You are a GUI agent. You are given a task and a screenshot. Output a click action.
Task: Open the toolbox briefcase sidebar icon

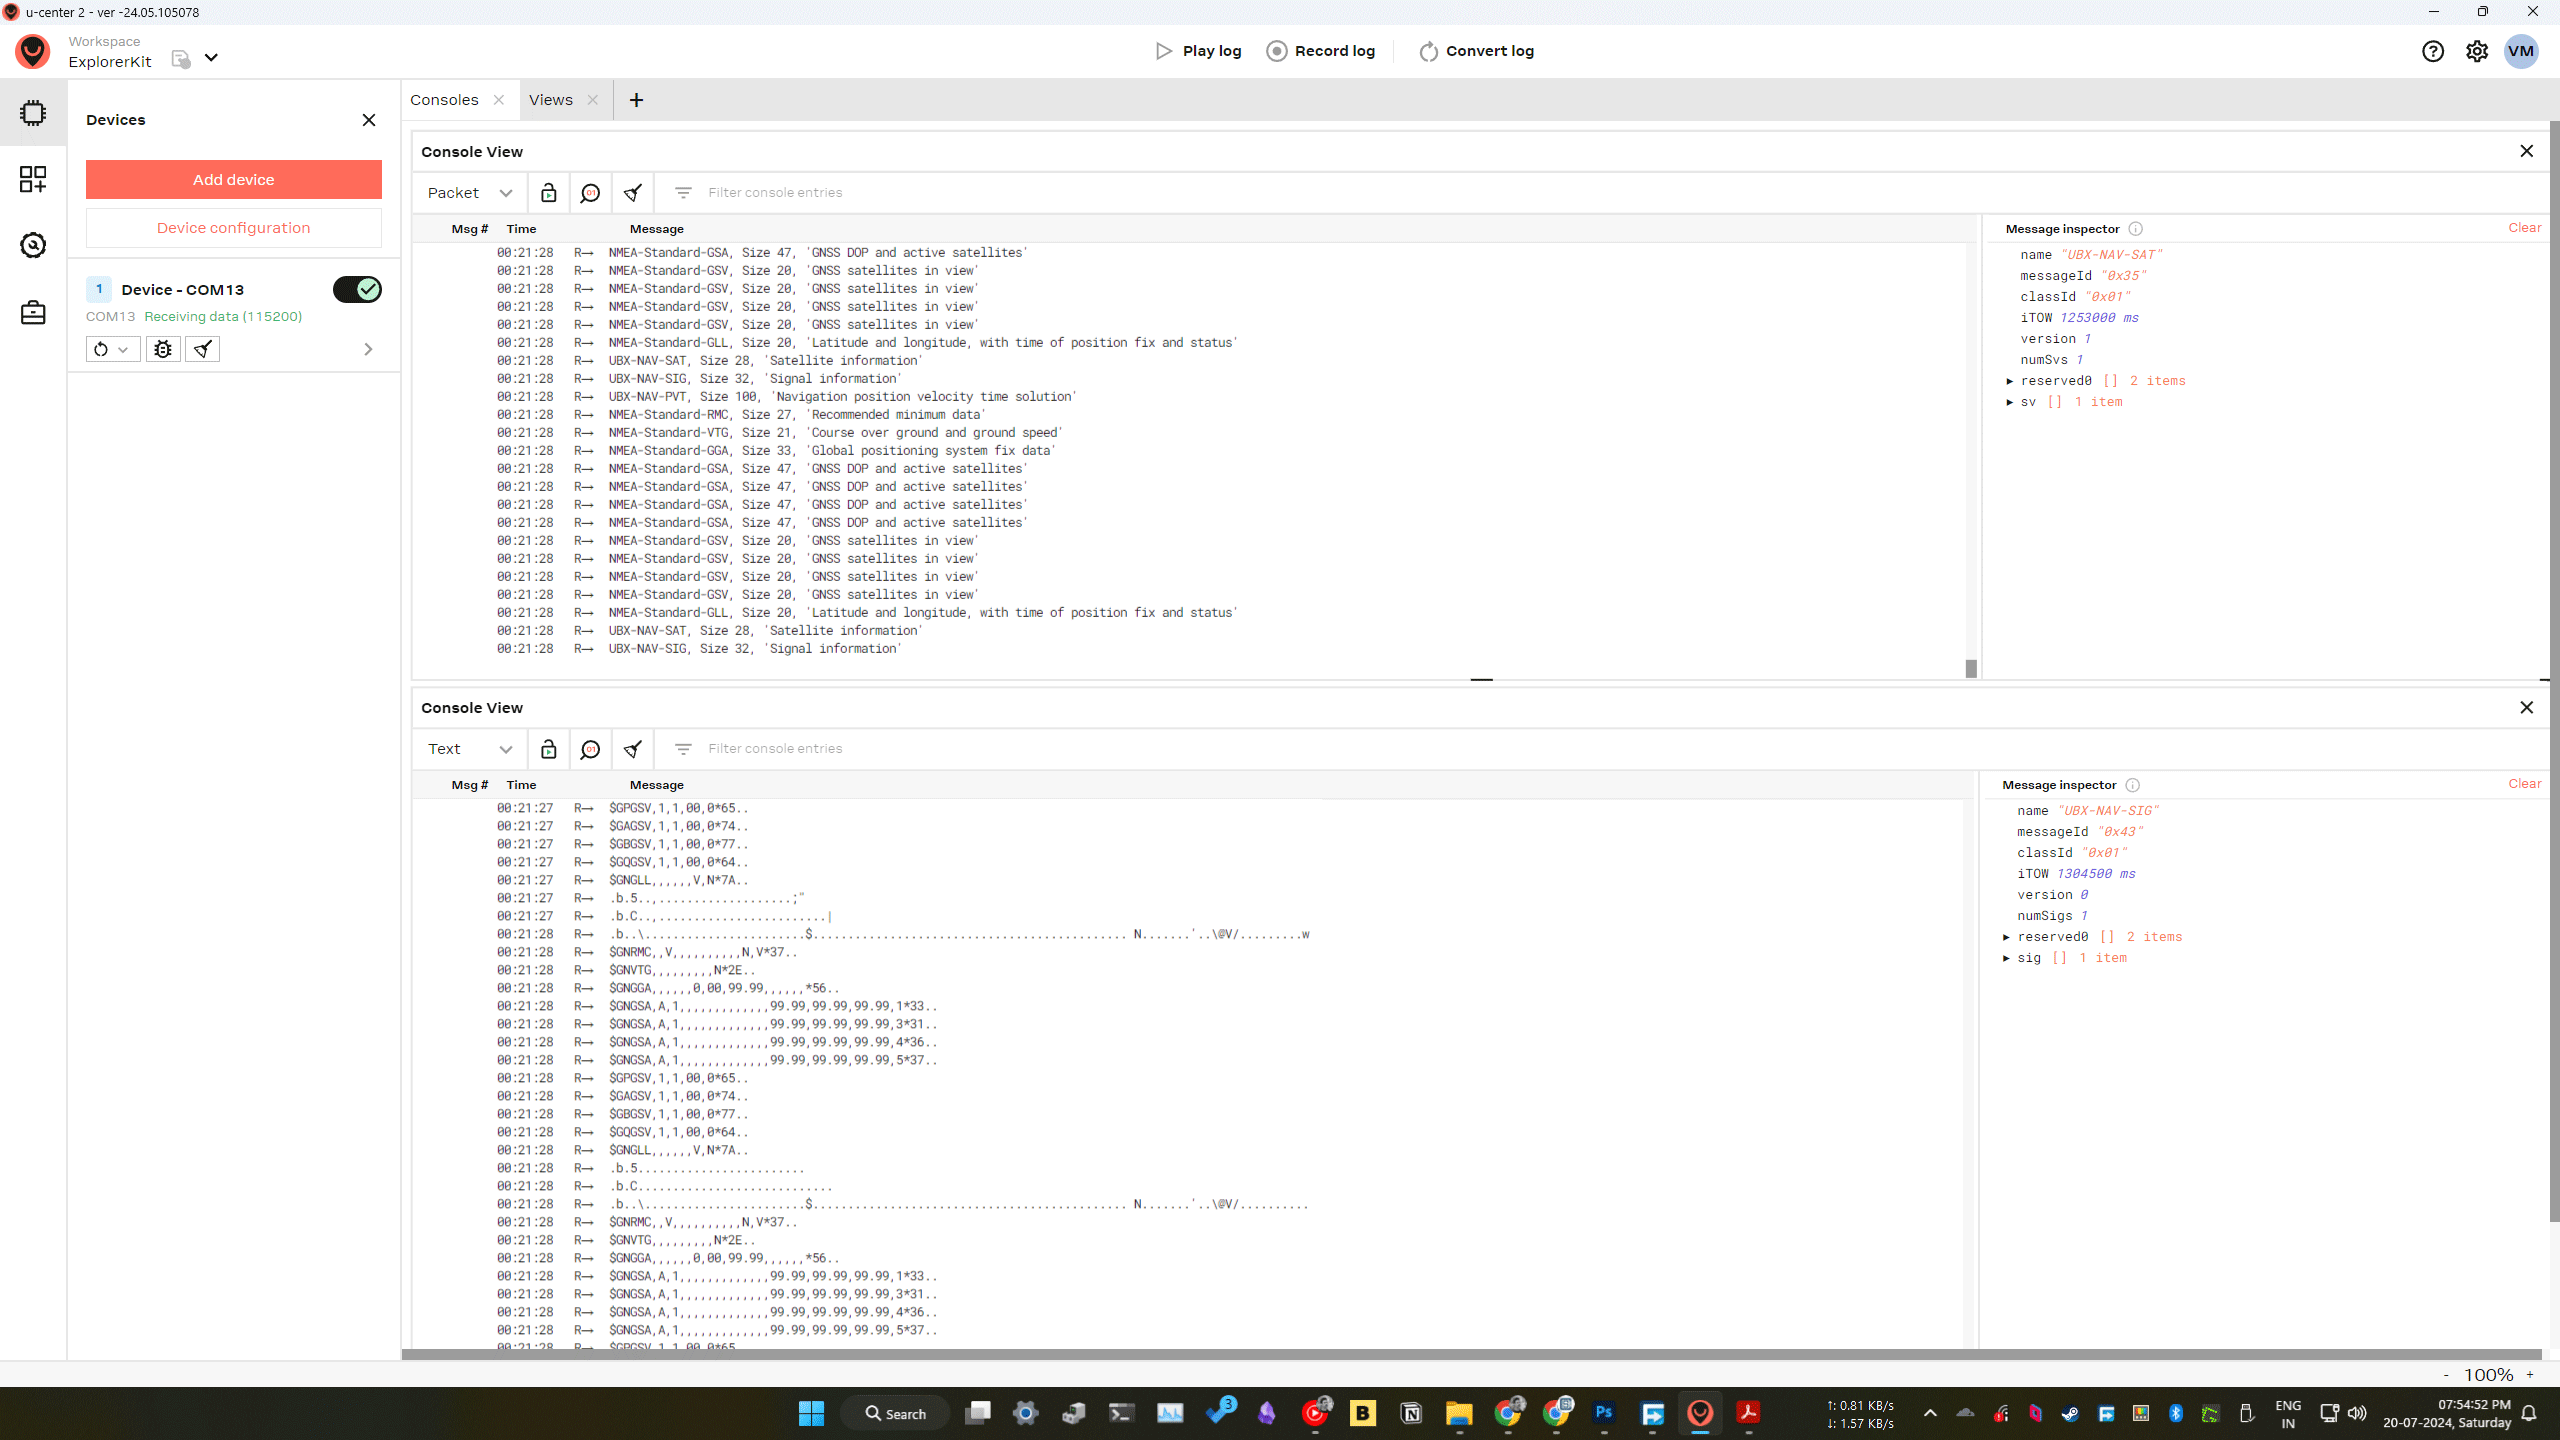[33, 312]
